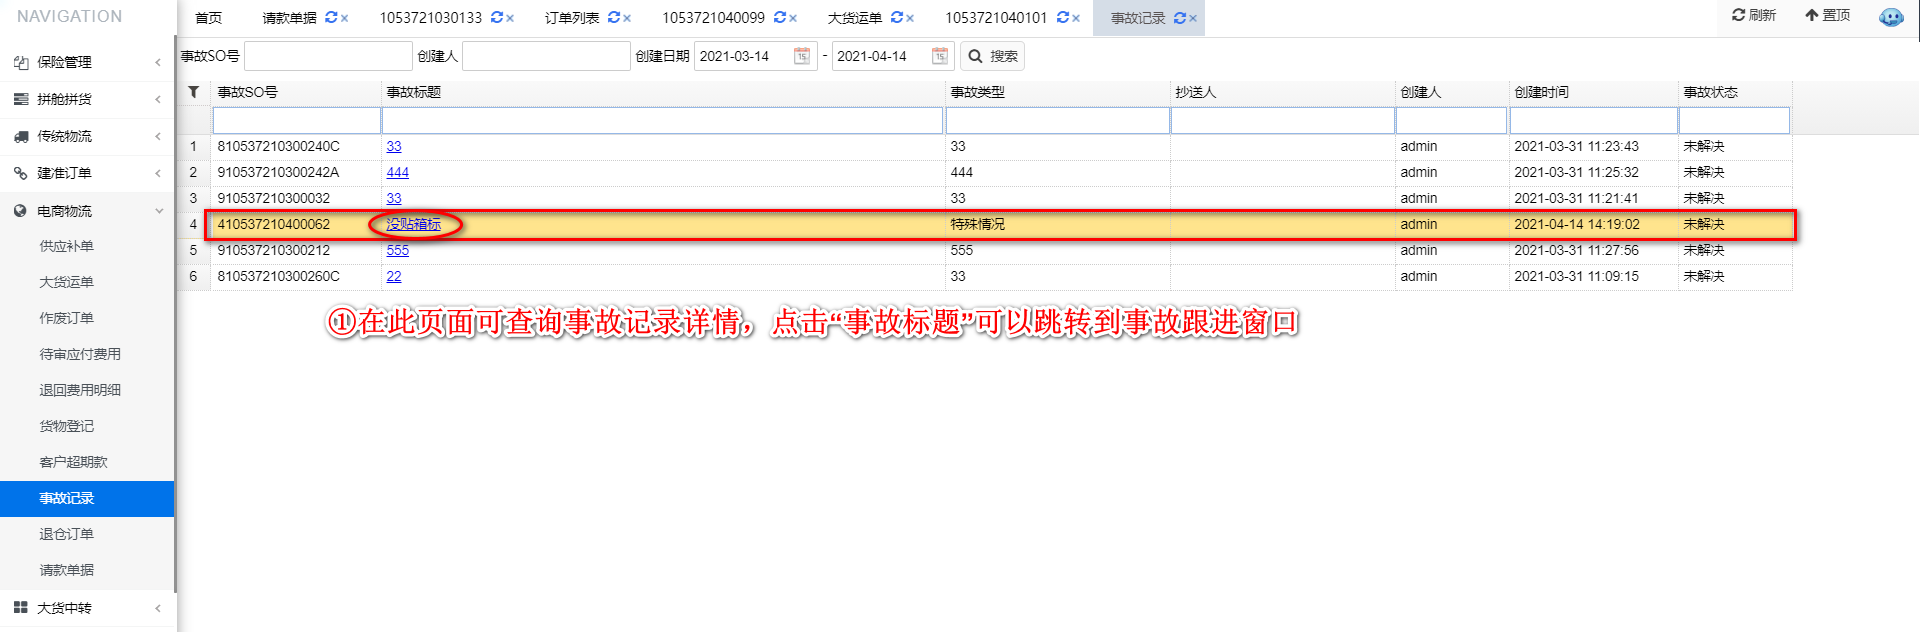Switch to the 首页 tab

[x=208, y=18]
